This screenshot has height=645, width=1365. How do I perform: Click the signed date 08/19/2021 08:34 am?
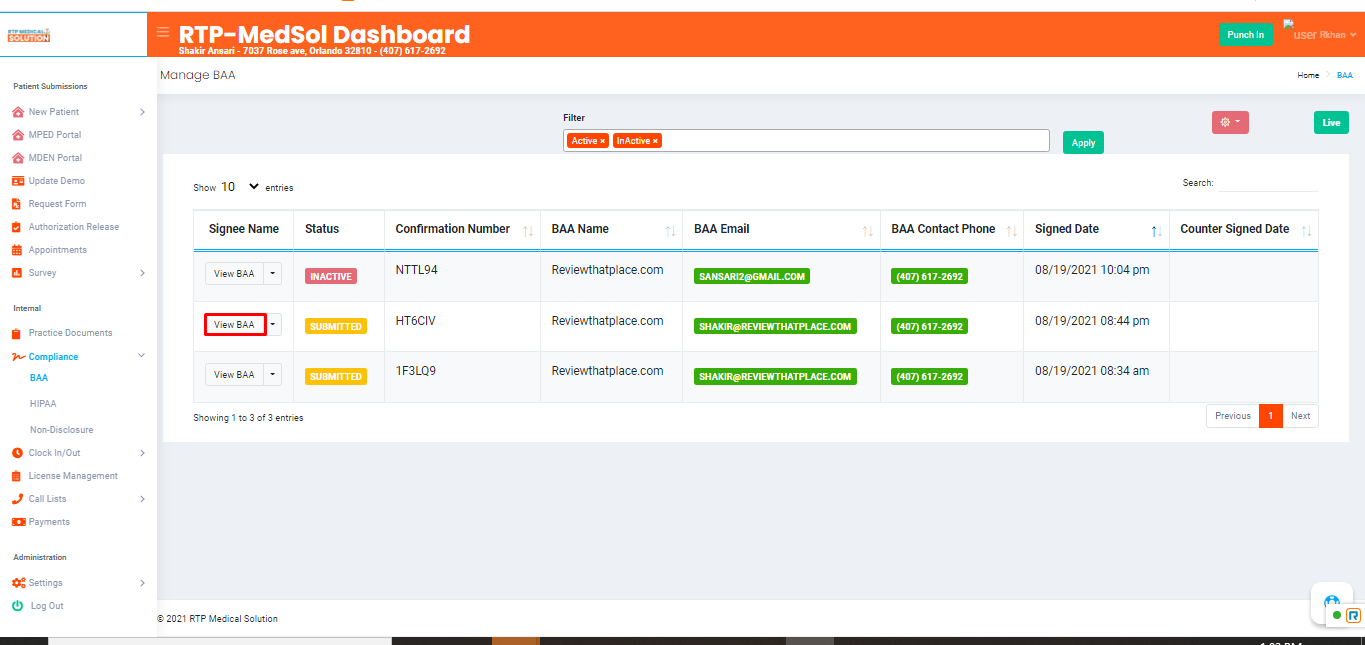coord(1092,370)
